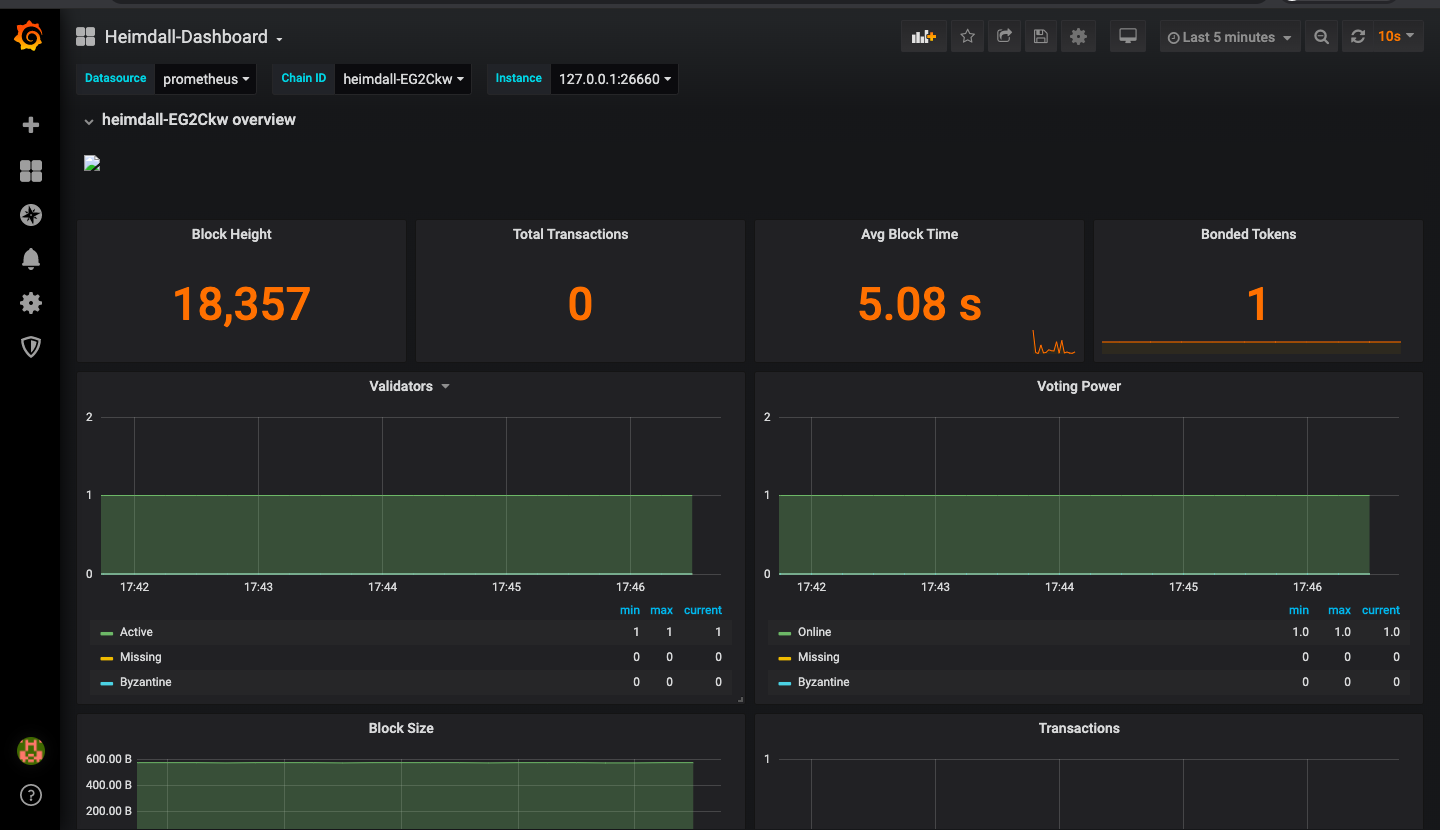Click the Voting Power panel title

click(x=1079, y=386)
